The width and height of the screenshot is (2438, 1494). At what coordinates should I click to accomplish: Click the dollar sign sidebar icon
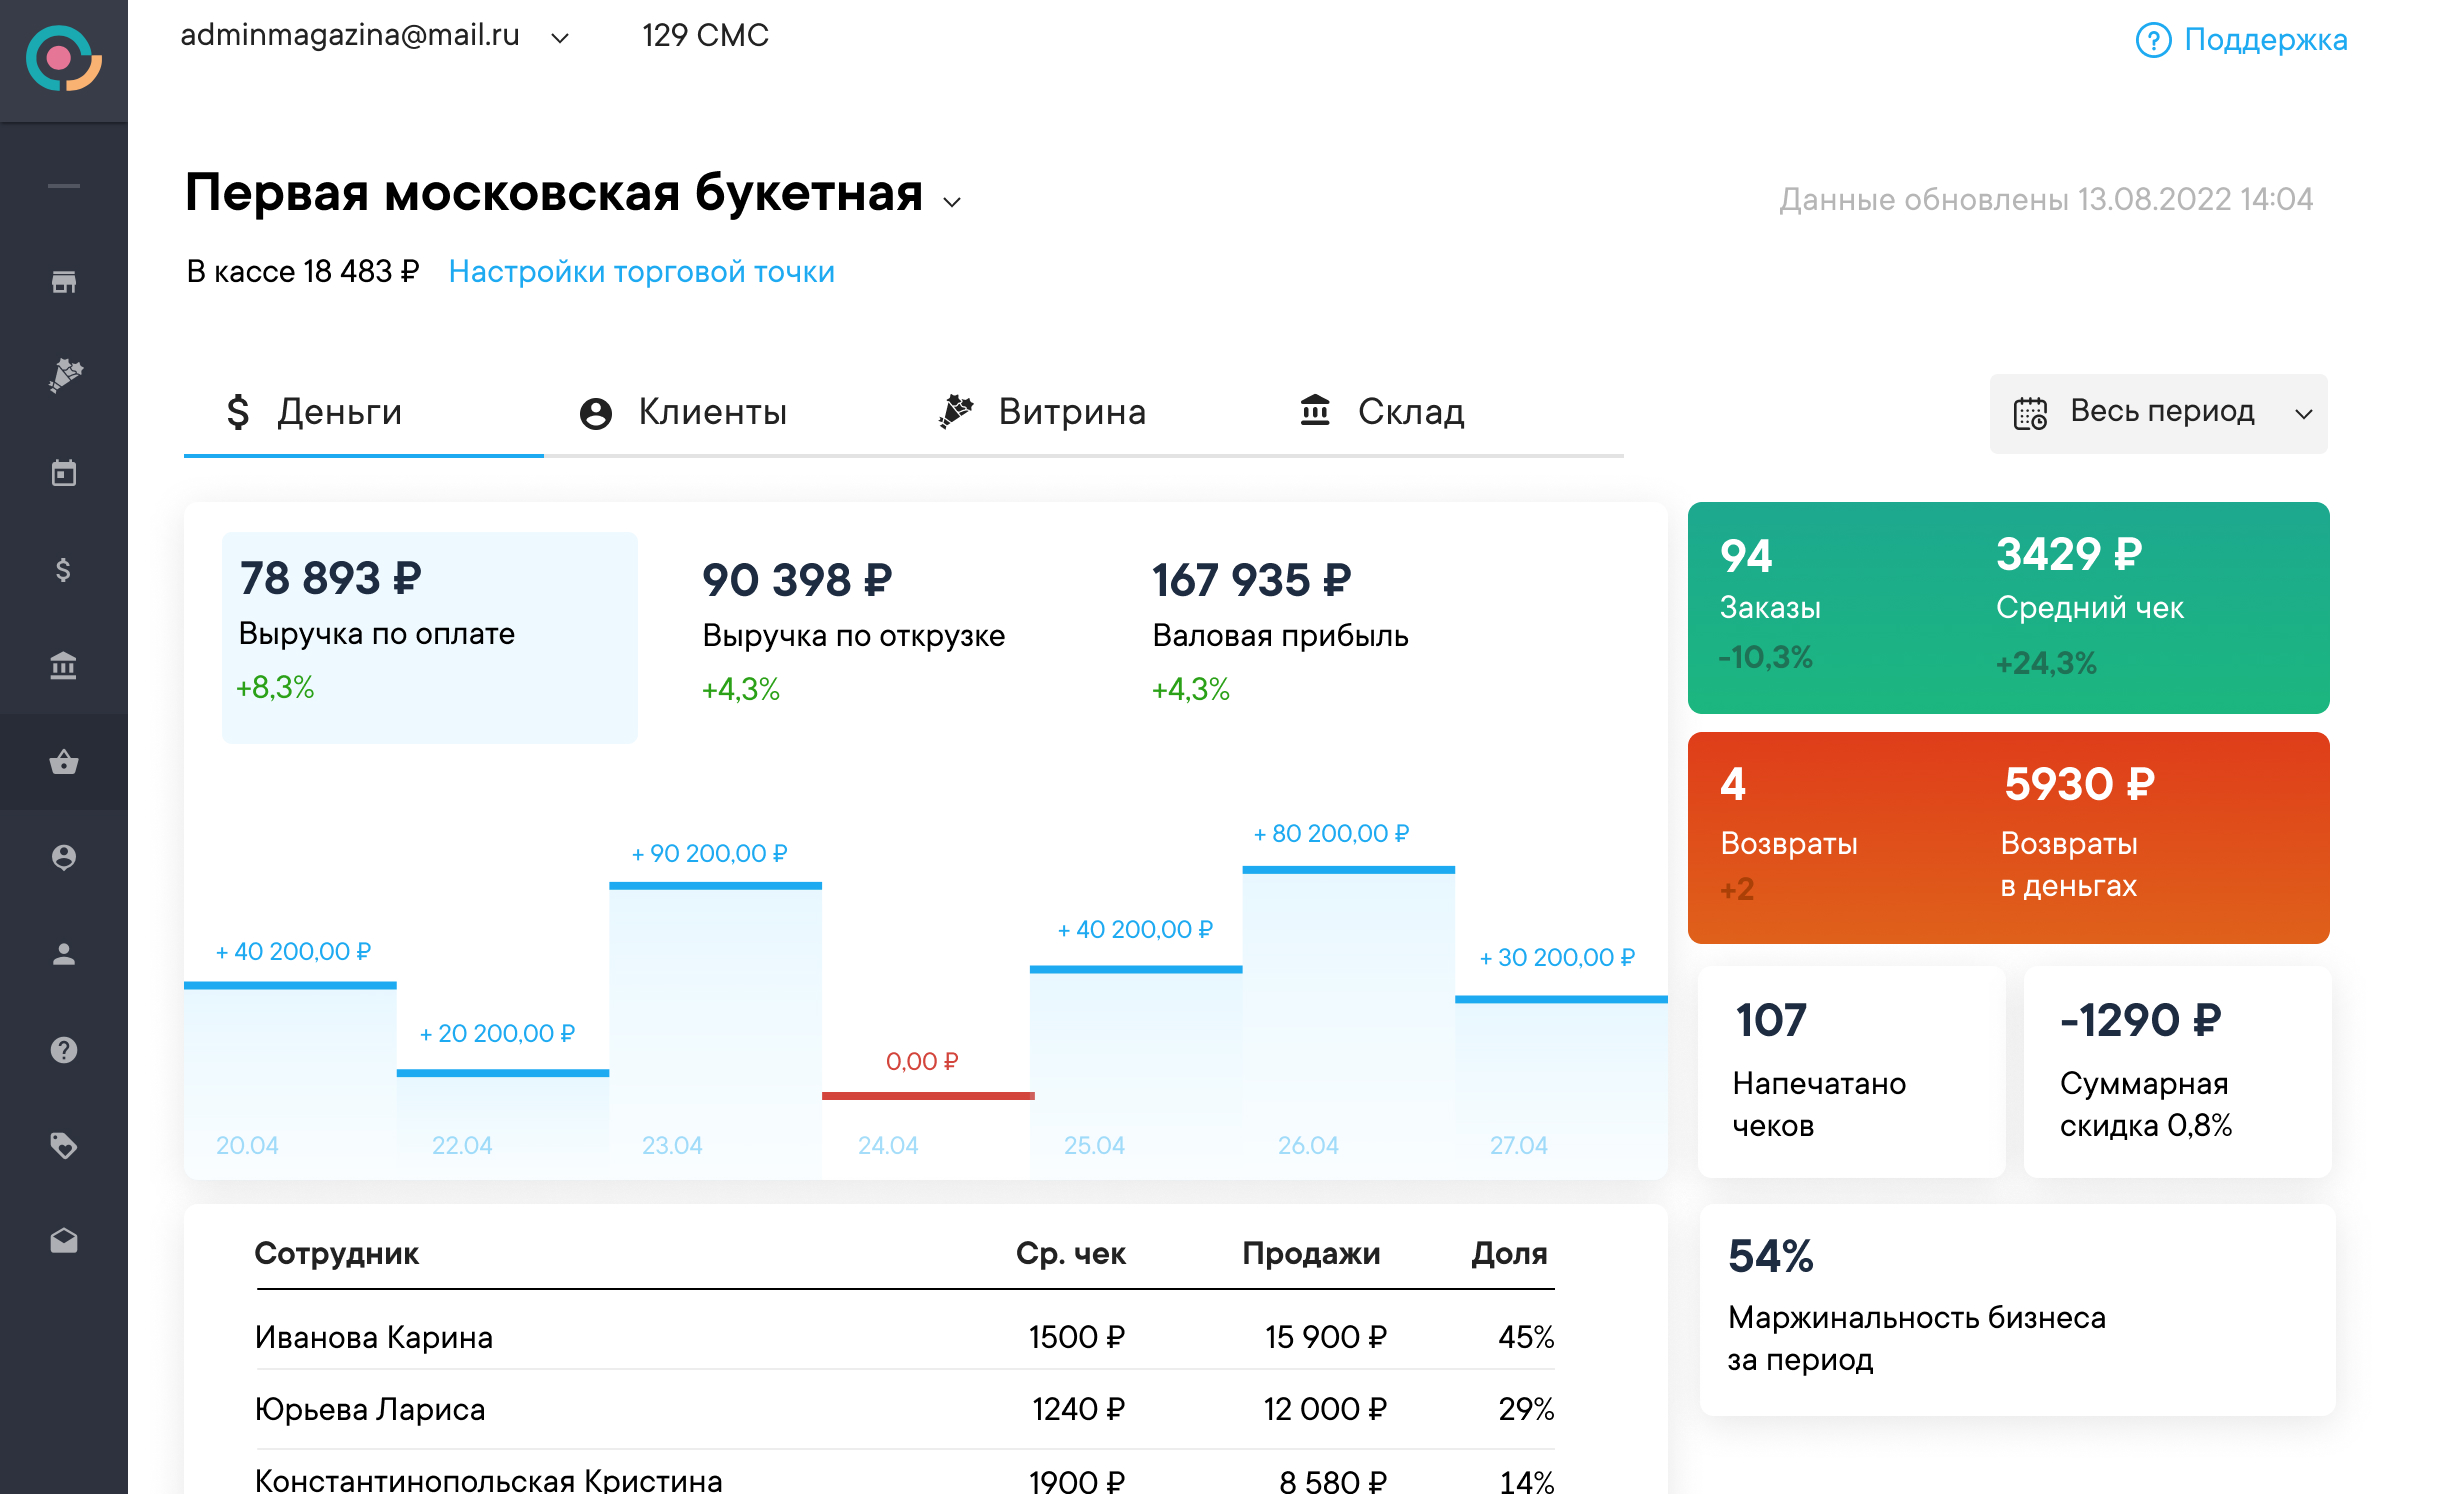[64, 570]
